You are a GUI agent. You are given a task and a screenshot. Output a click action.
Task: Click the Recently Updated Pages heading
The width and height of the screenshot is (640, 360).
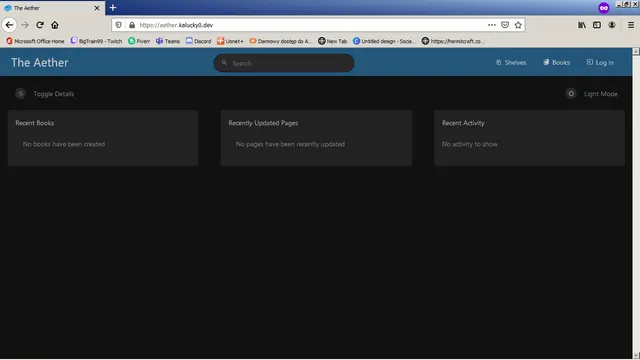click(x=263, y=123)
